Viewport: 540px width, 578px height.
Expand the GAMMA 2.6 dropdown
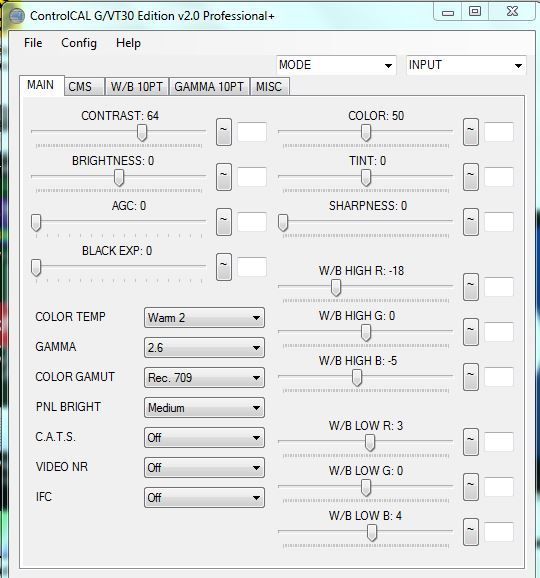[x=204, y=348]
